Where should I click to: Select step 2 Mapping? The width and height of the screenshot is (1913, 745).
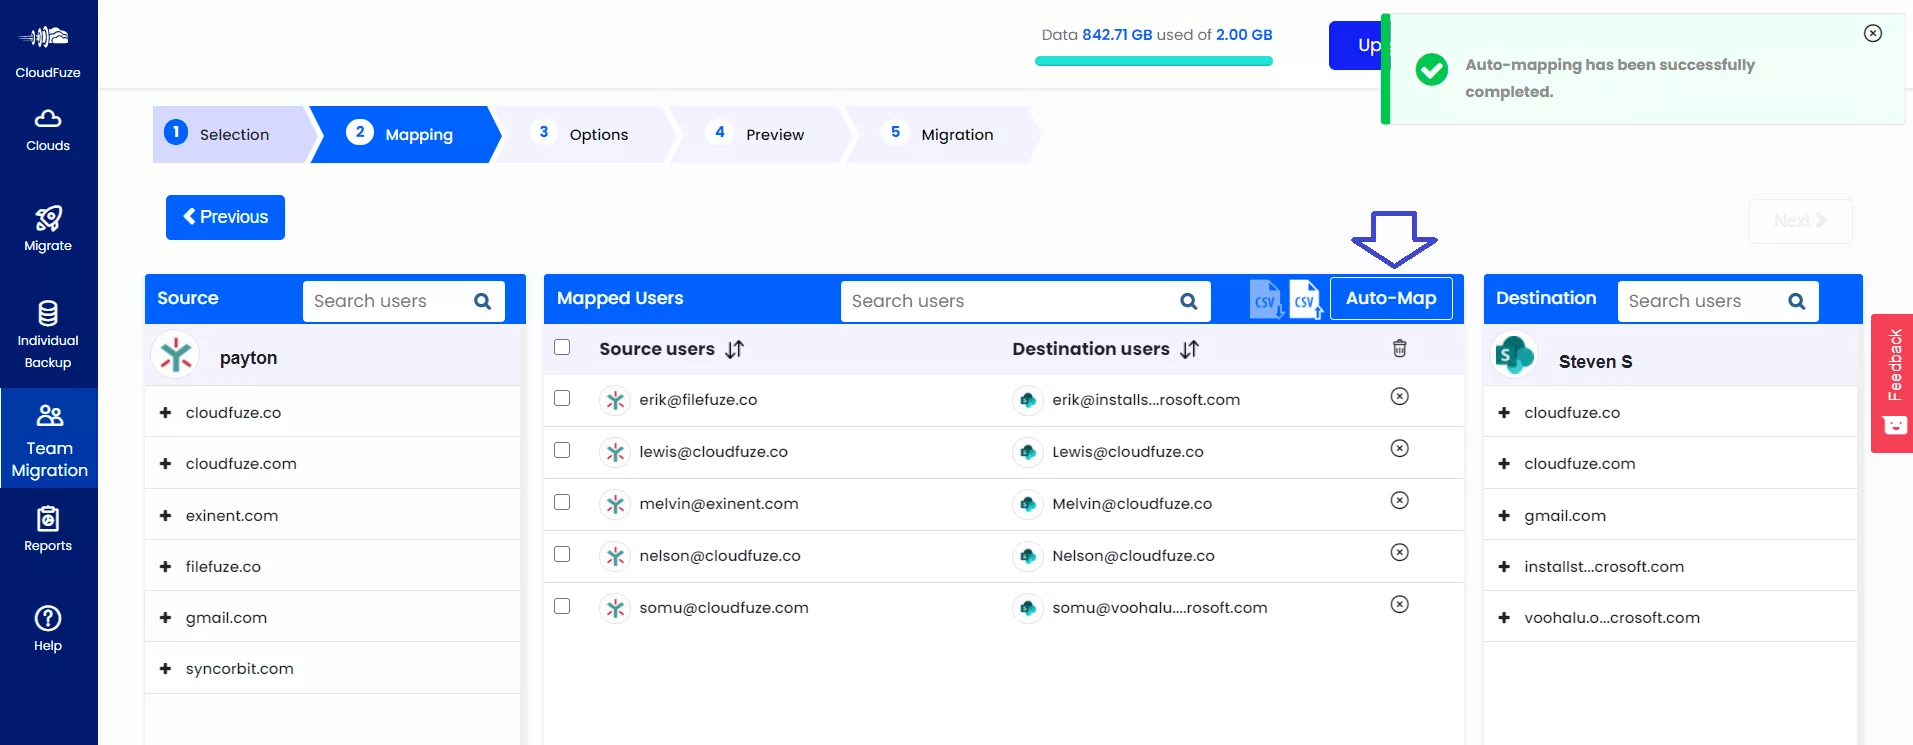(404, 134)
